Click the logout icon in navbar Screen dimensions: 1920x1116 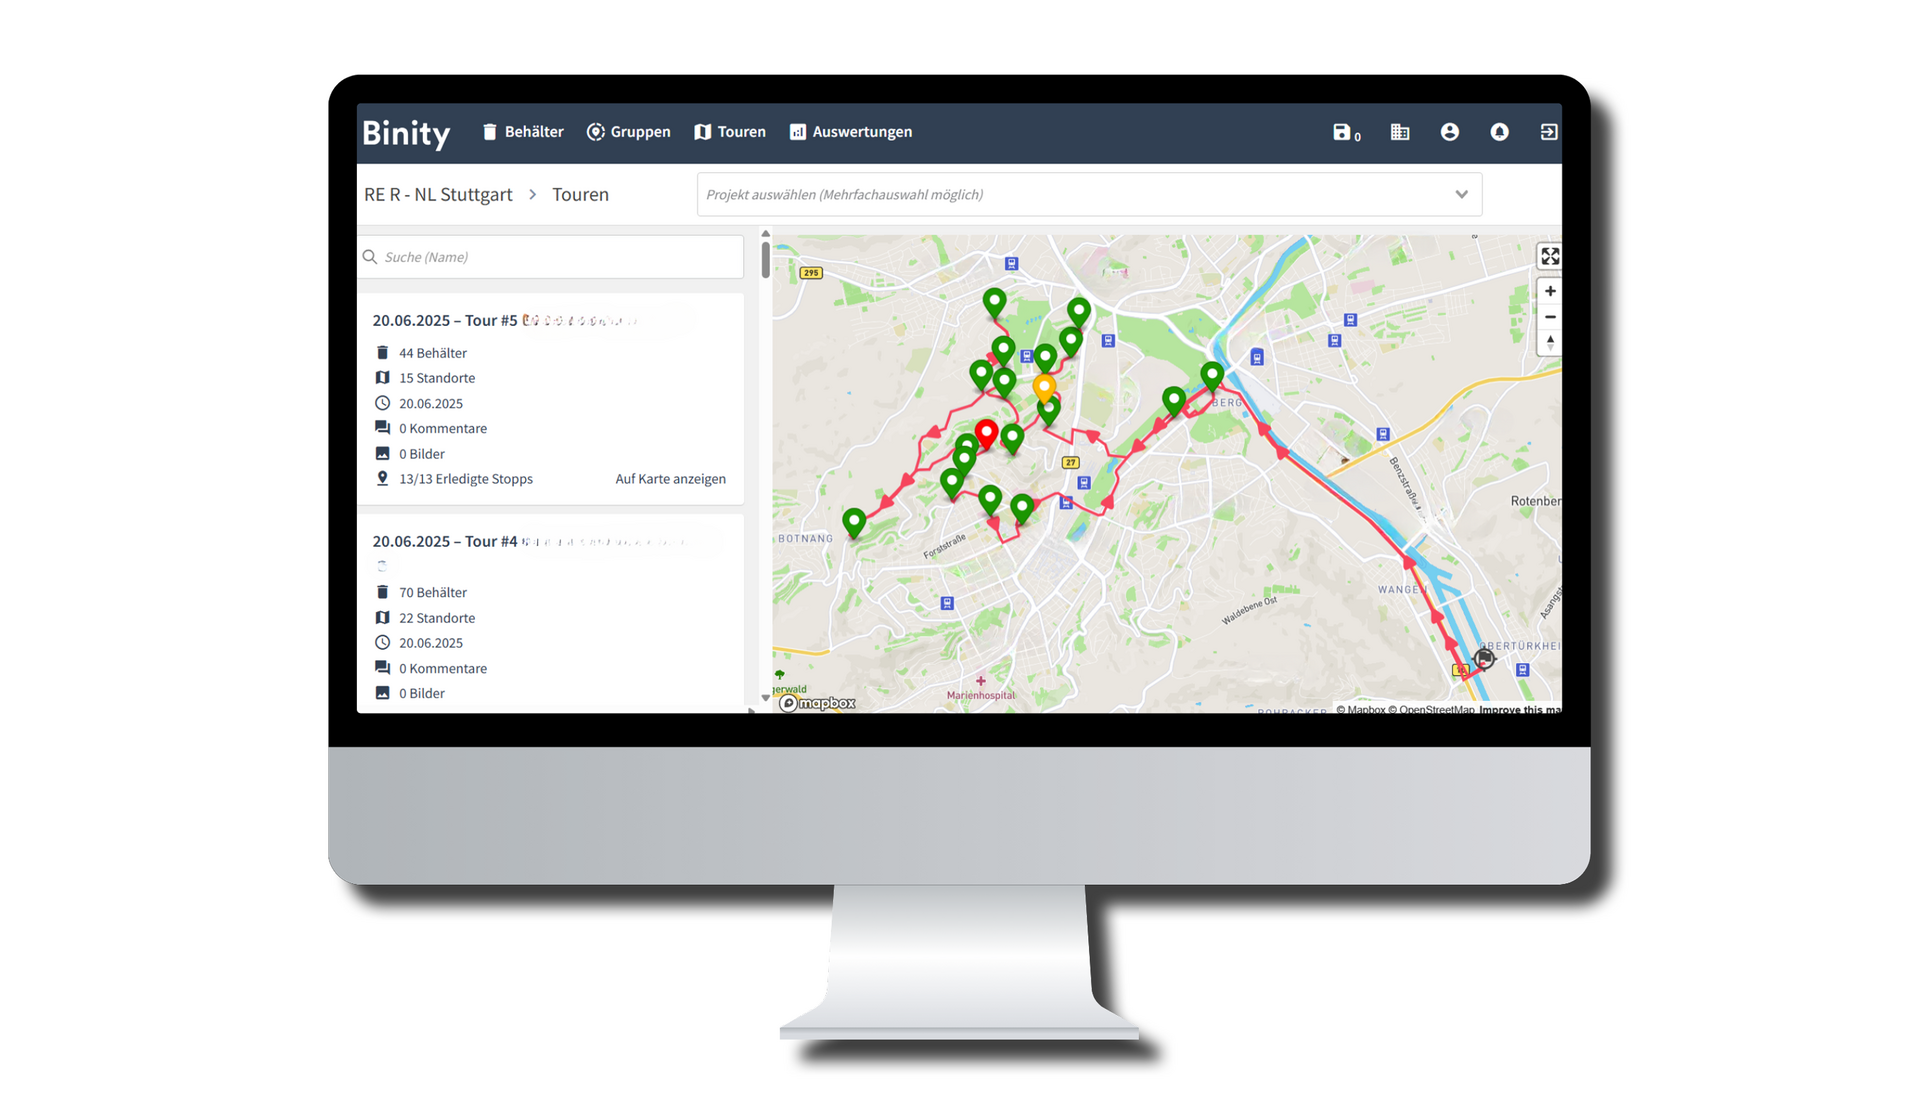click(x=1548, y=132)
